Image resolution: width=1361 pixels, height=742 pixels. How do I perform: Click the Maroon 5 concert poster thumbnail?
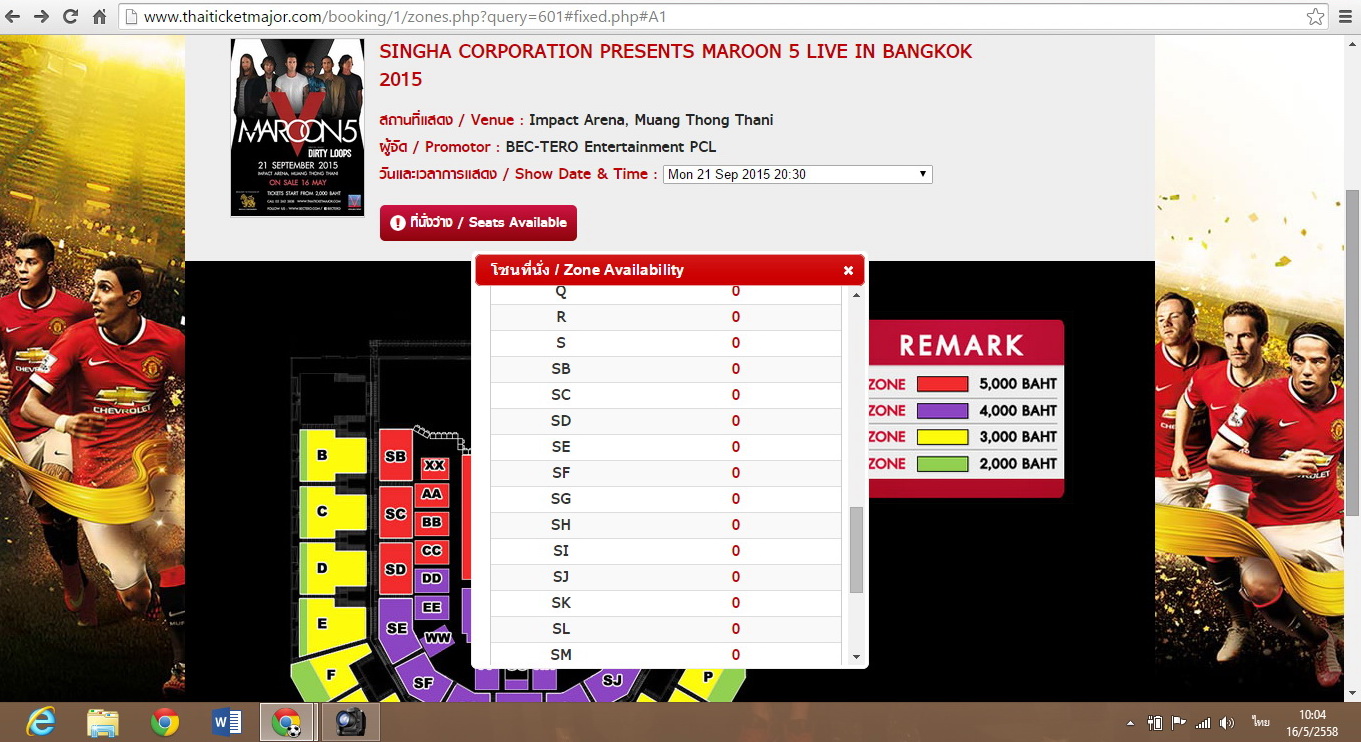coord(297,127)
